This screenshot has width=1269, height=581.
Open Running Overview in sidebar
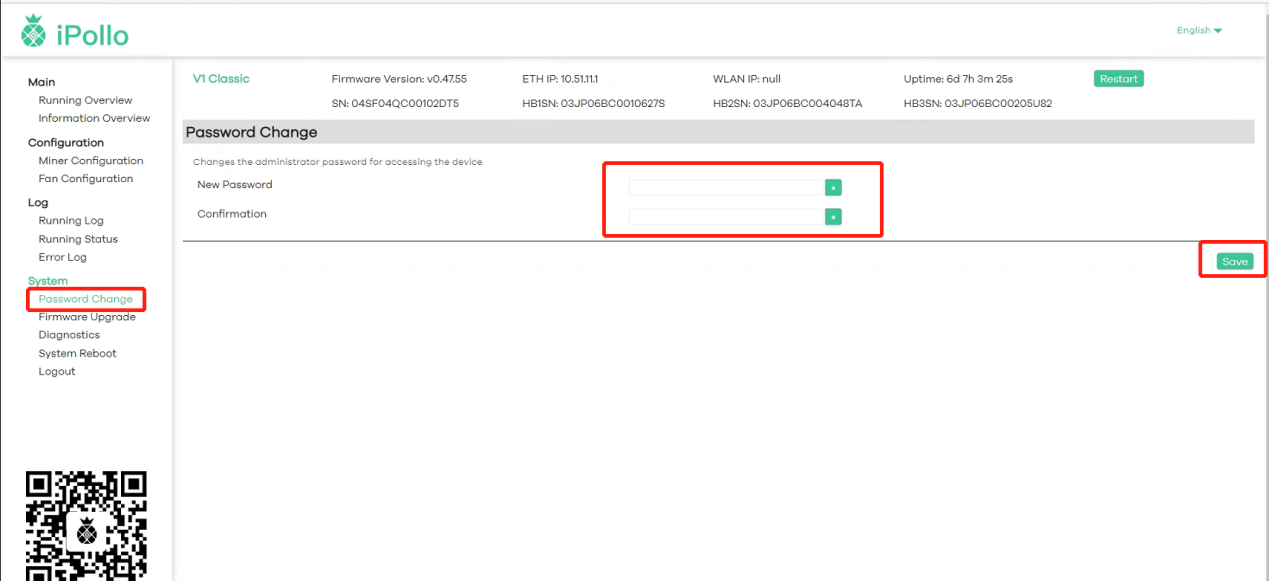coord(85,100)
